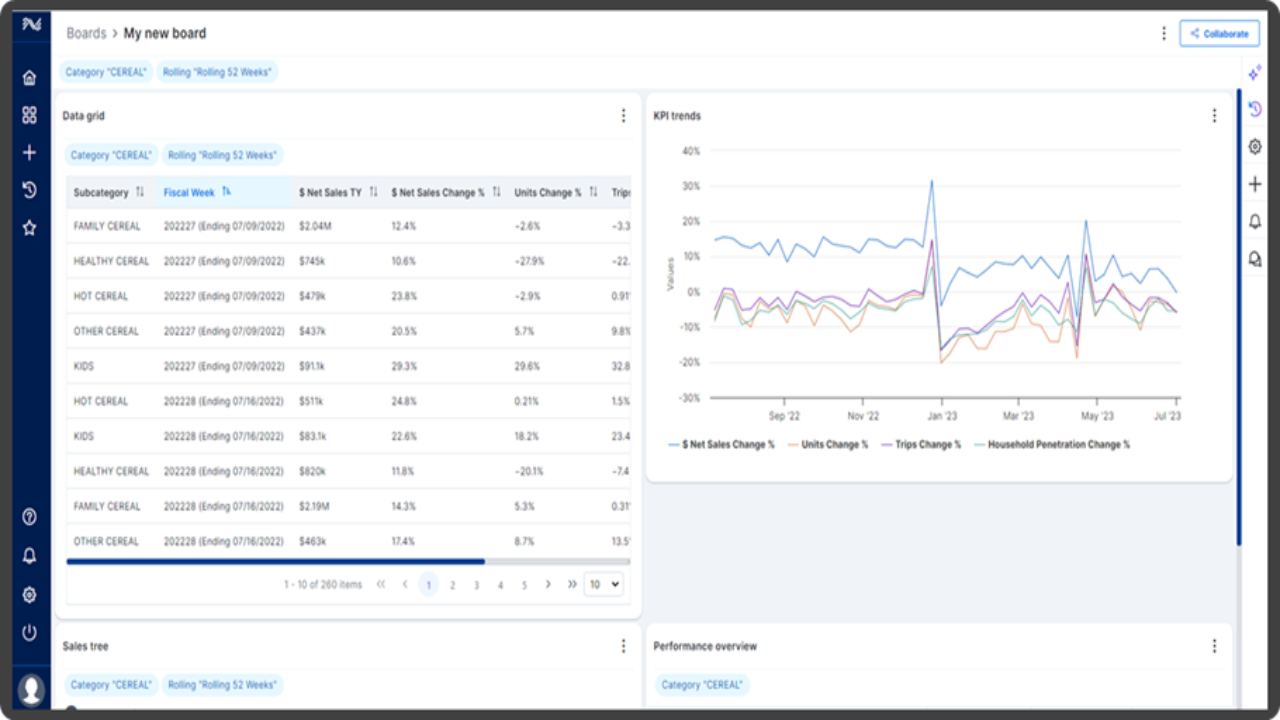
Task: Sort by Fiscal Week column
Action: [x=226, y=192]
